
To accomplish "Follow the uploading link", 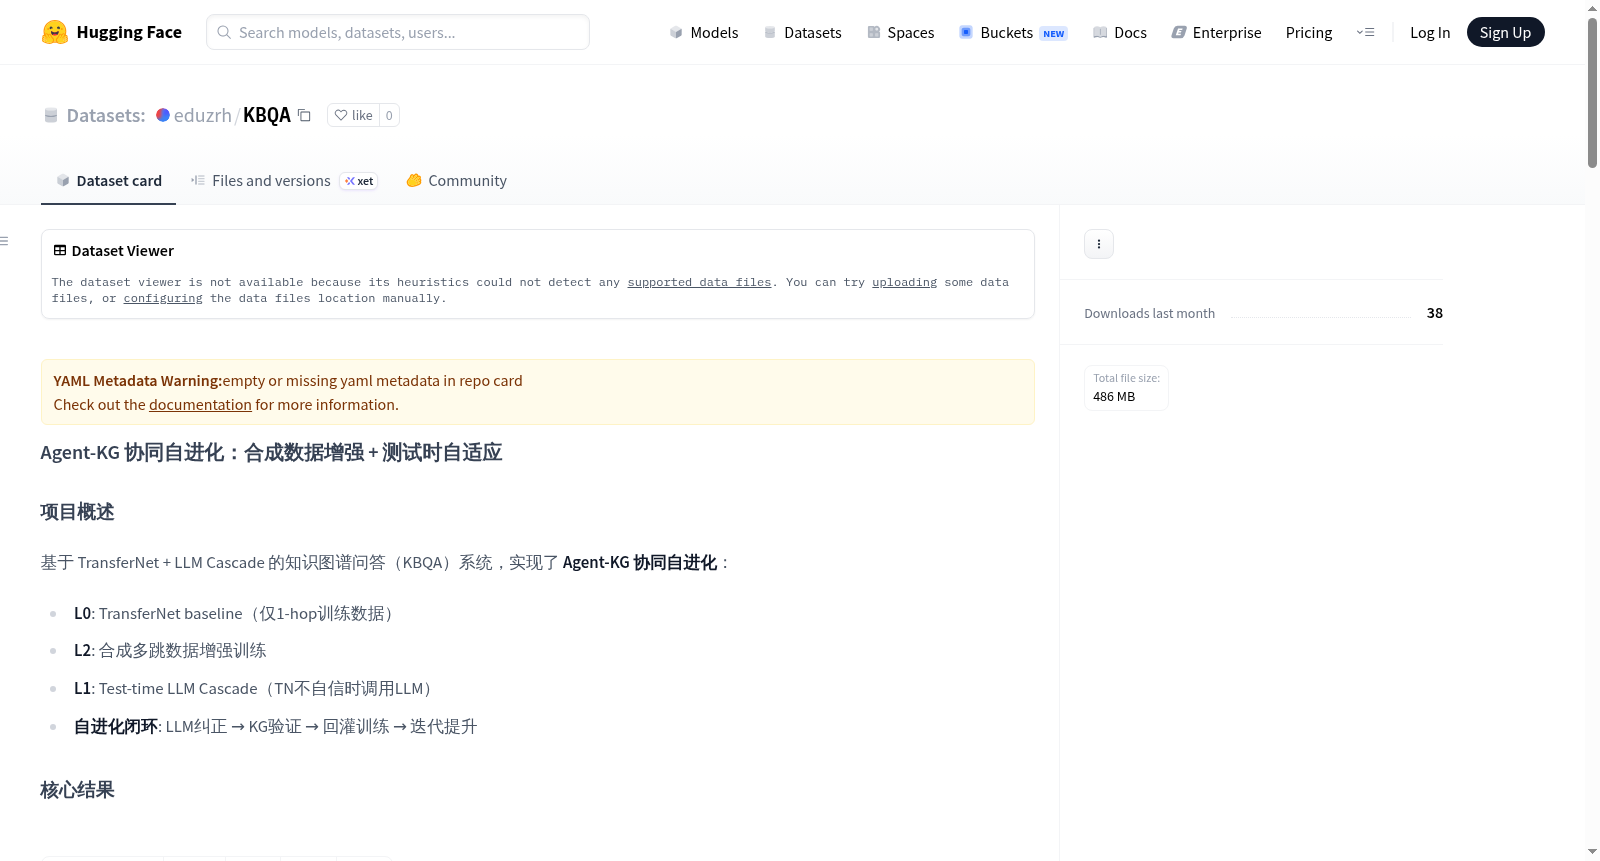I will (x=904, y=282).
